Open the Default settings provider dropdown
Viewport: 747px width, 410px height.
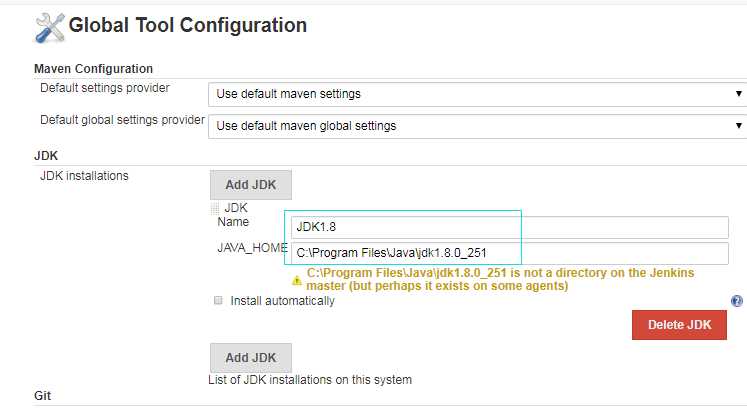pos(477,94)
